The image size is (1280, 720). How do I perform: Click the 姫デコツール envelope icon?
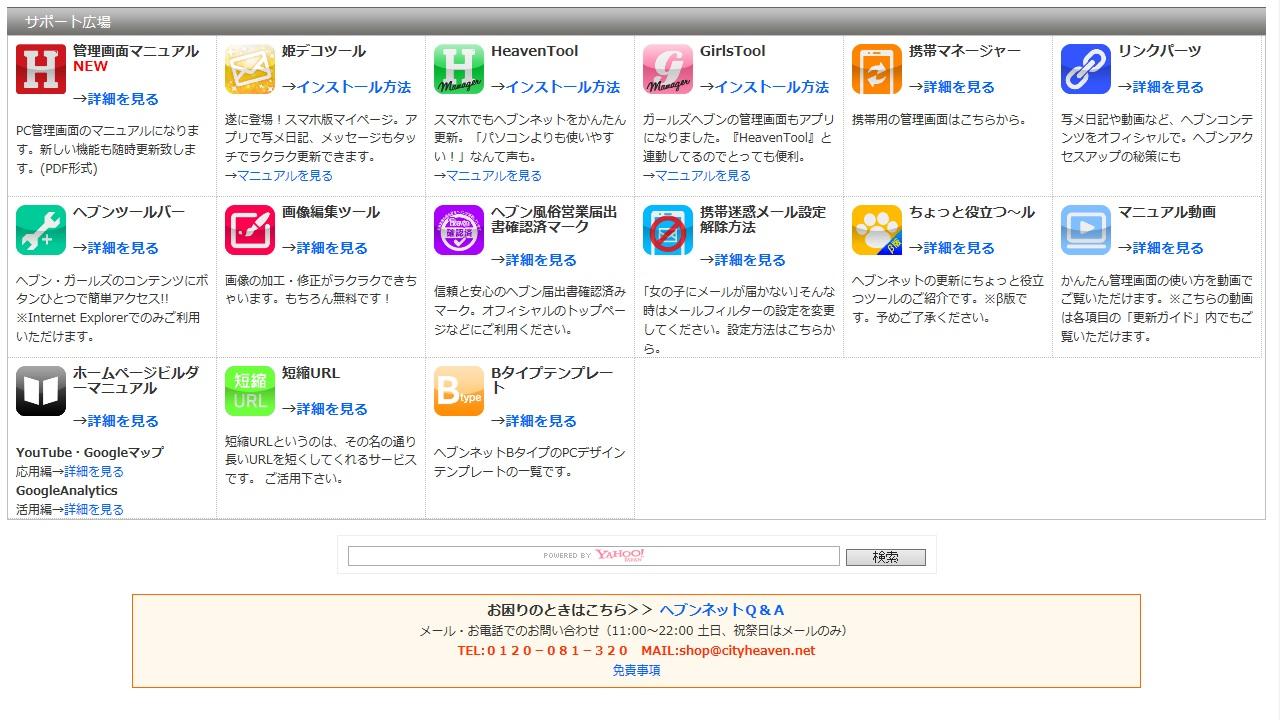click(x=250, y=69)
